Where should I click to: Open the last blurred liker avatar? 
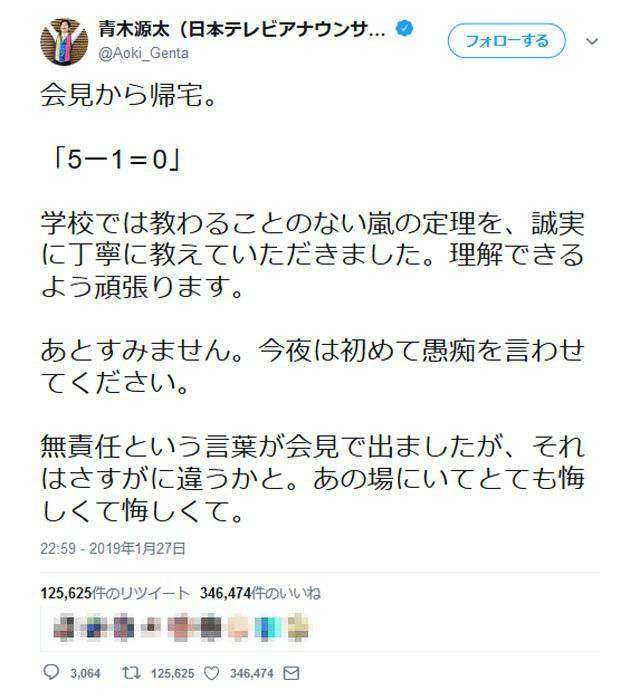(298, 627)
